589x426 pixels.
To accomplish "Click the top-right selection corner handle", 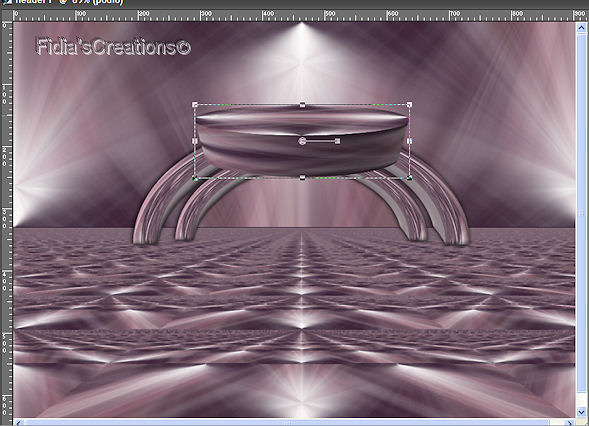I will coord(409,104).
